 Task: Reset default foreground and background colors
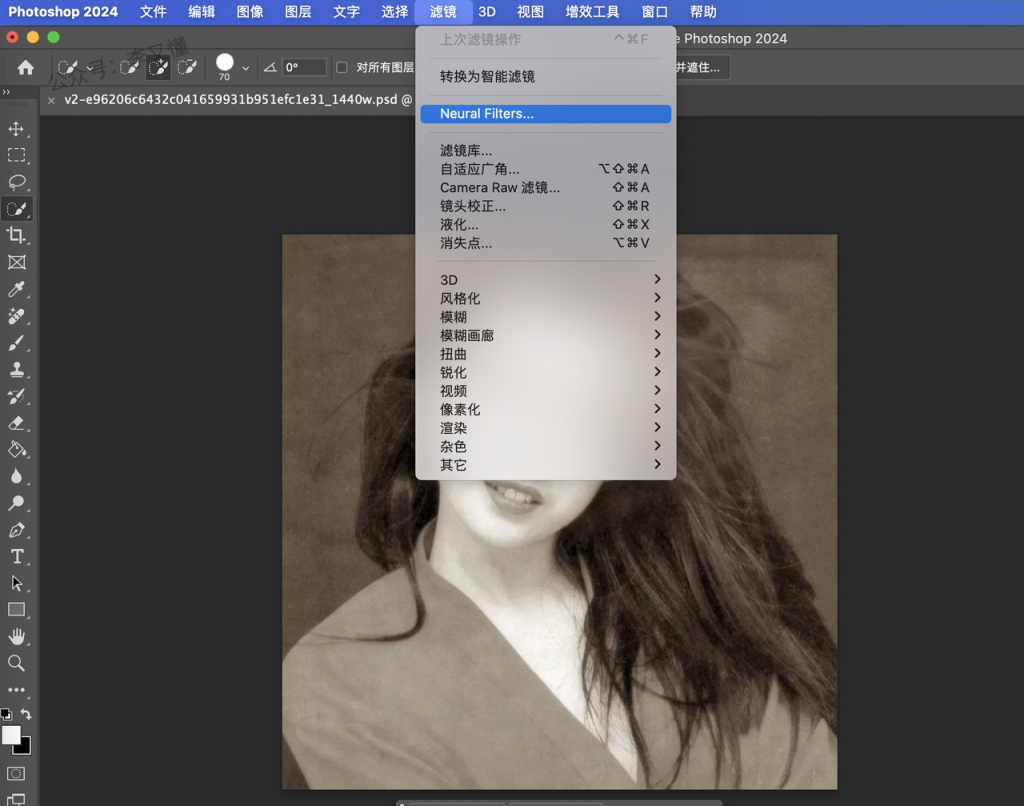[x=6, y=715]
